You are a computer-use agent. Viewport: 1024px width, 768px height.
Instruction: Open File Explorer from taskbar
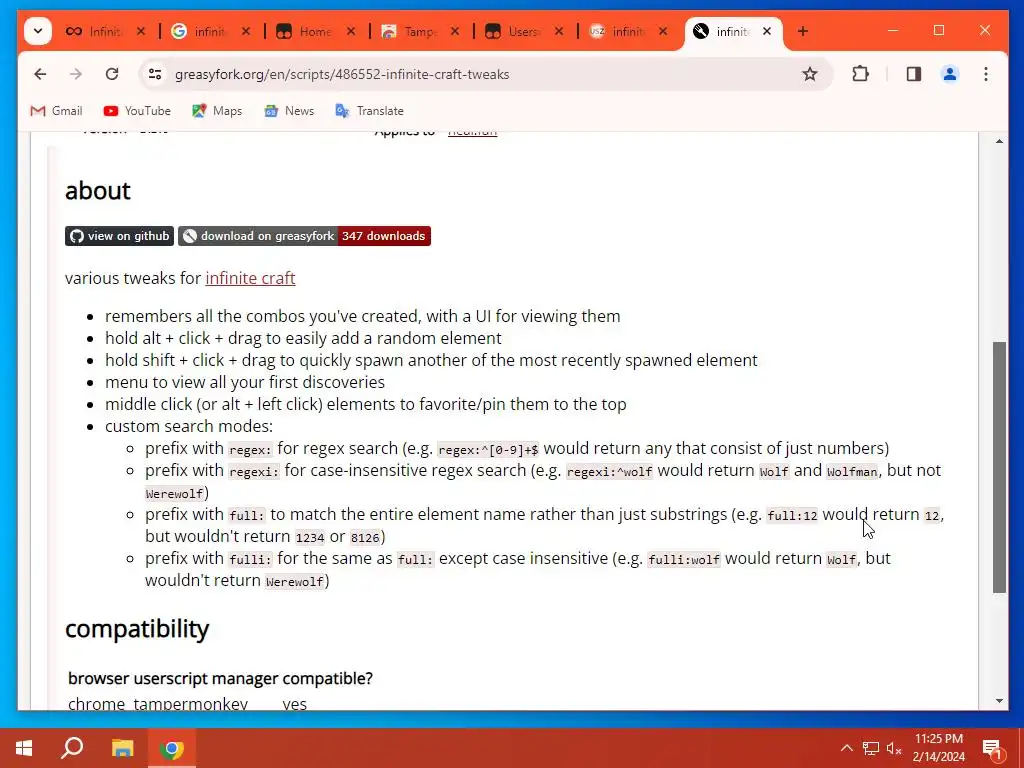click(122, 748)
